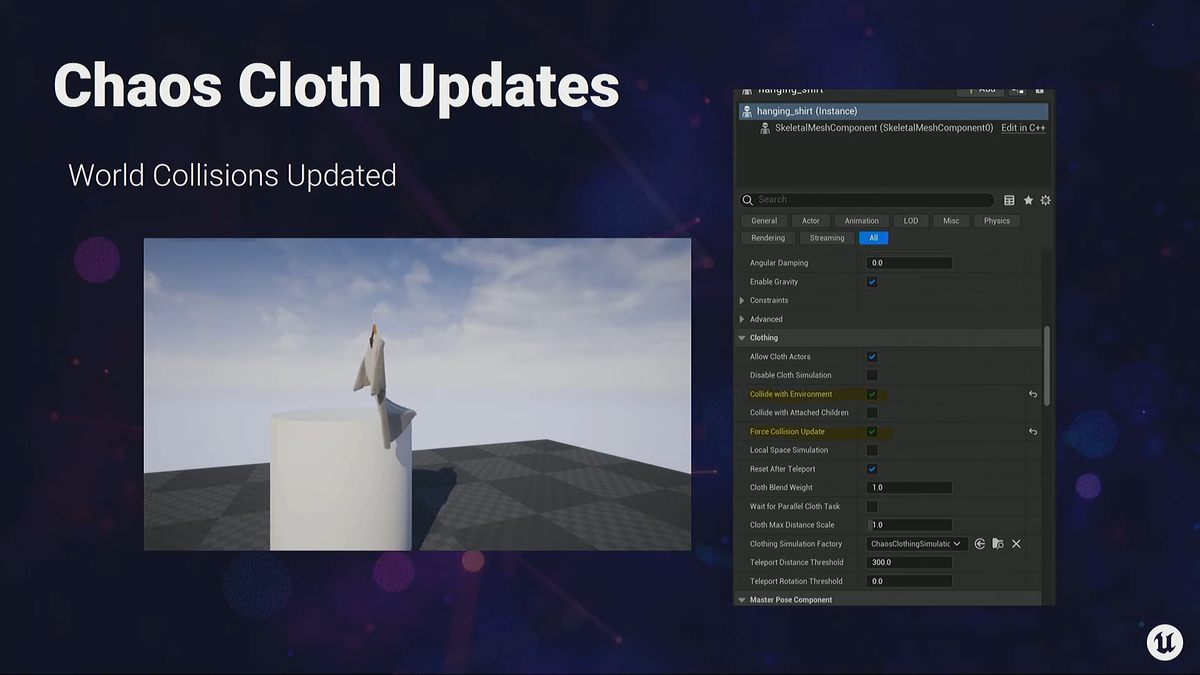Reset Collide with Environment to default

coord(1033,394)
